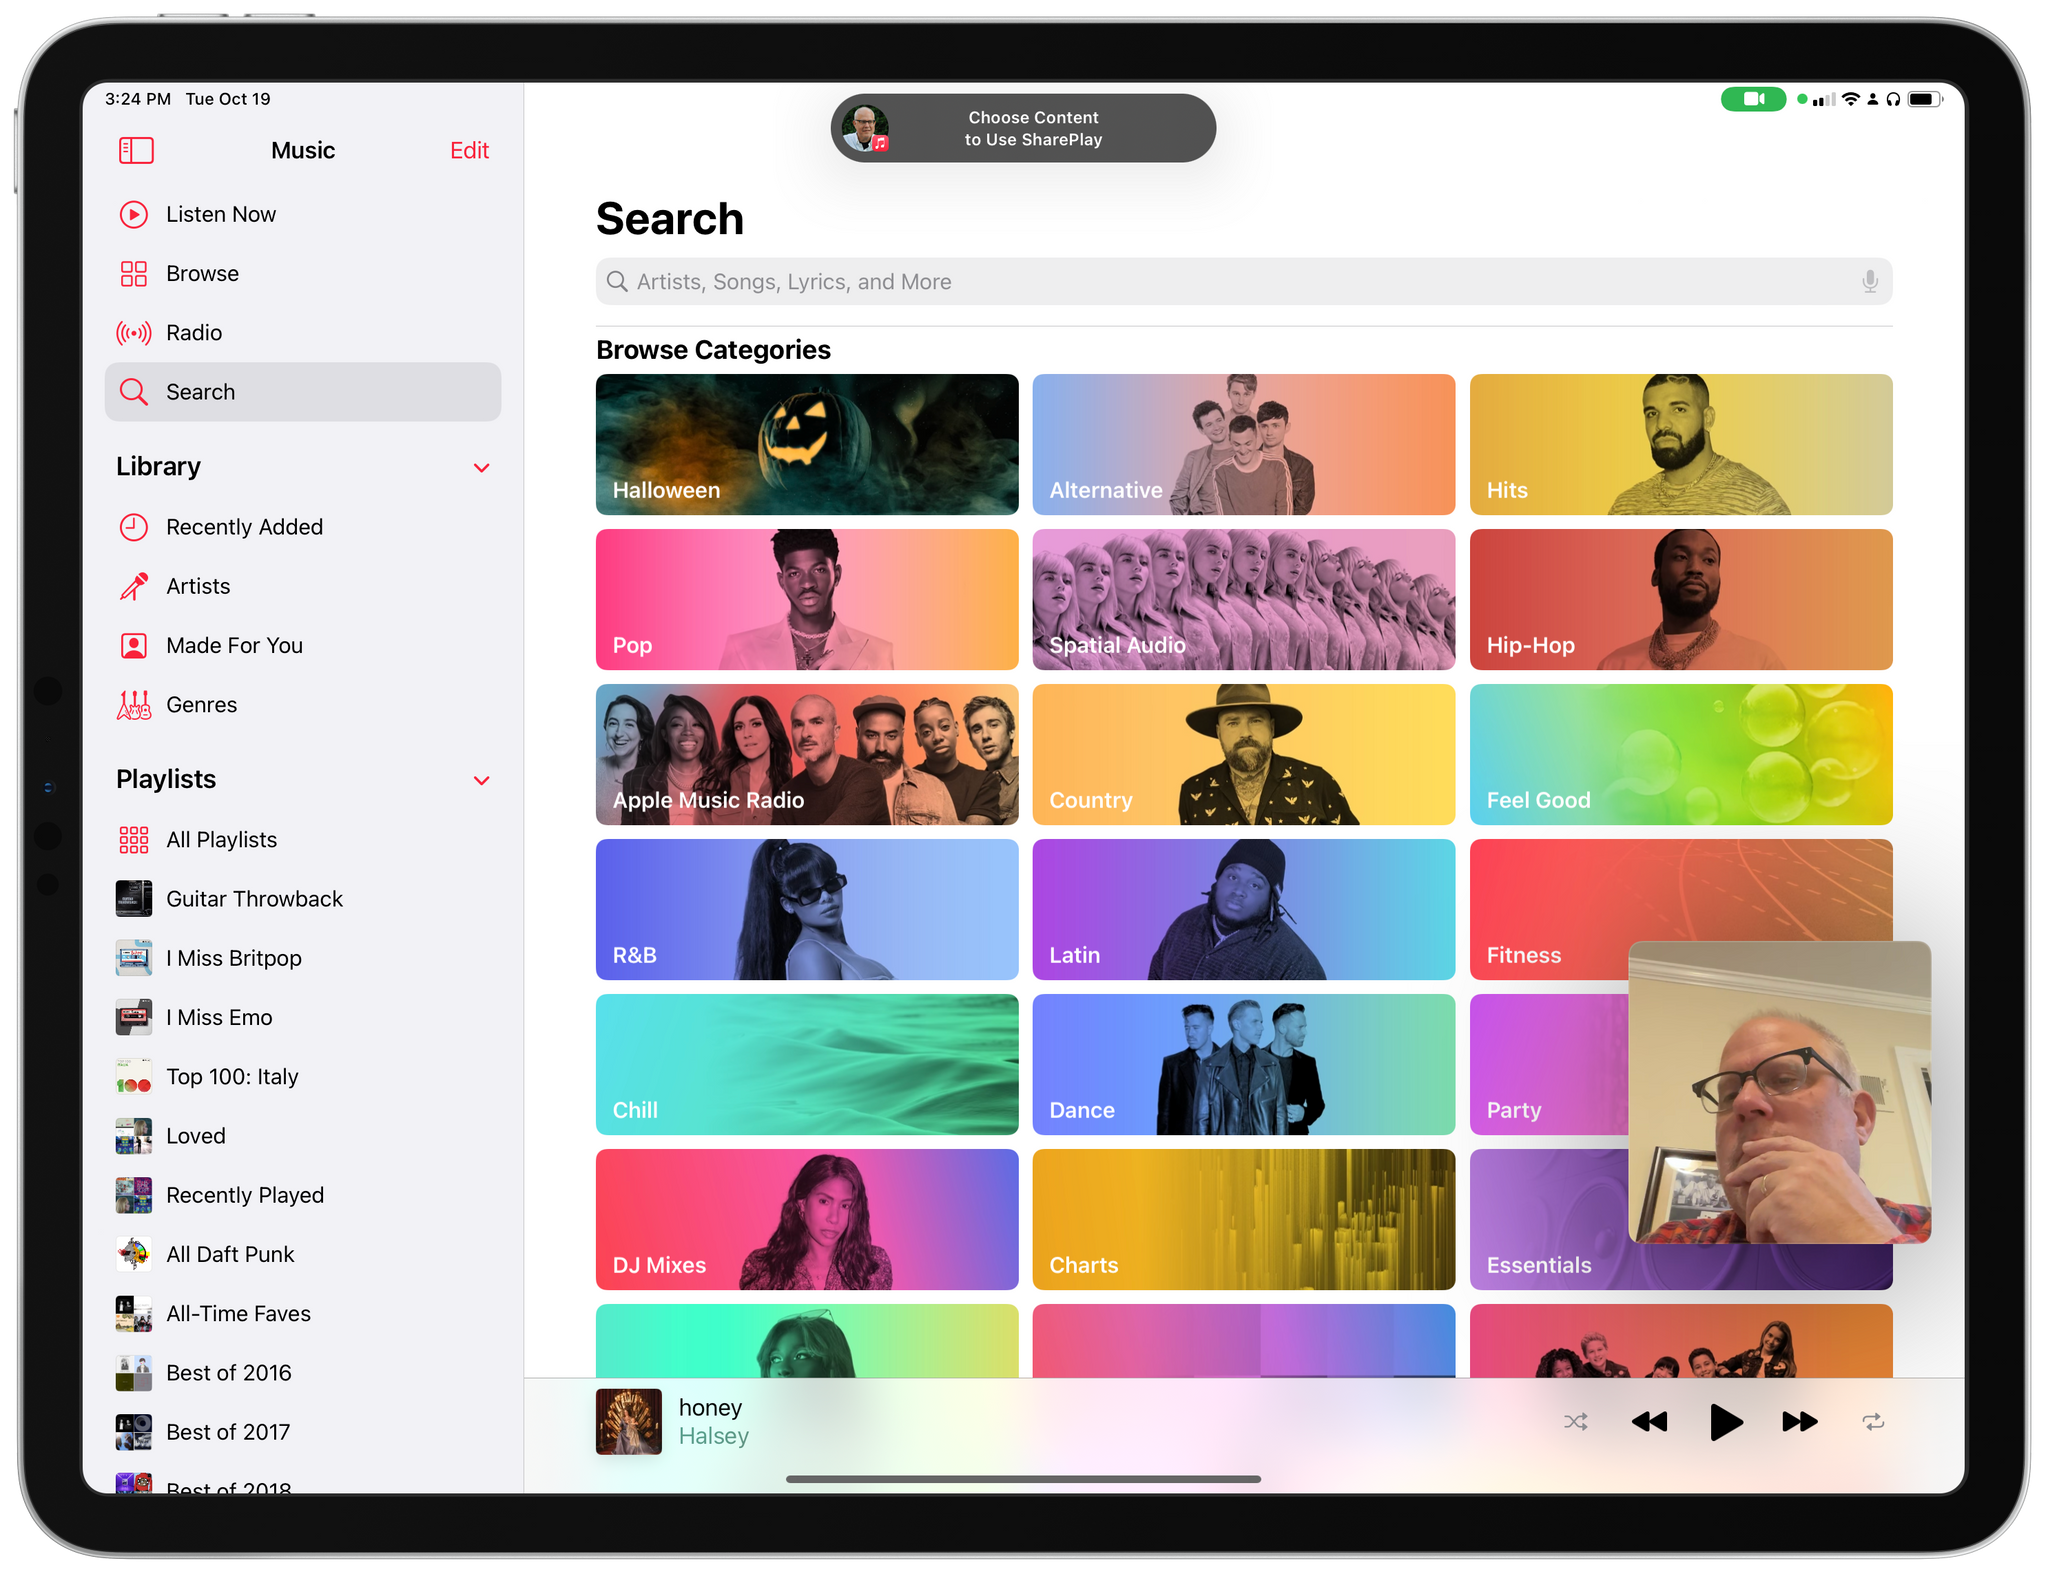This screenshot has width=2048, height=1576.
Task: Tap the Radio broadcast icon
Action: point(134,333)
